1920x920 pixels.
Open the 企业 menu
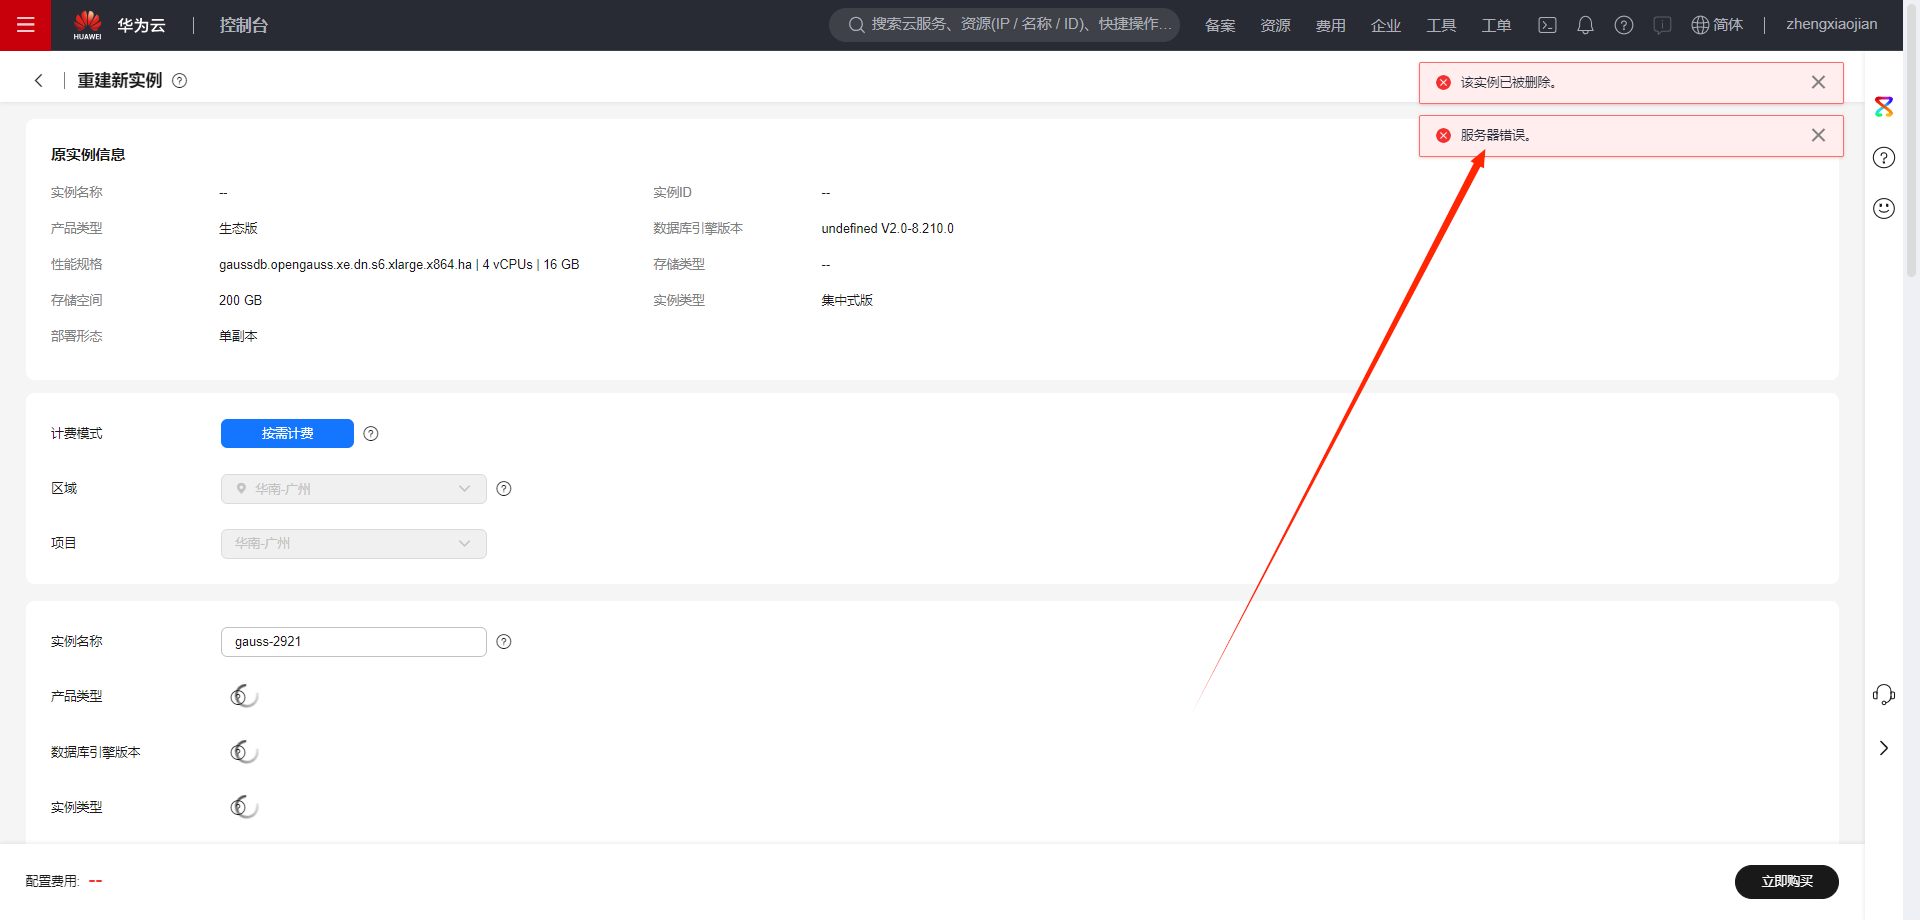pos(1385,25)
